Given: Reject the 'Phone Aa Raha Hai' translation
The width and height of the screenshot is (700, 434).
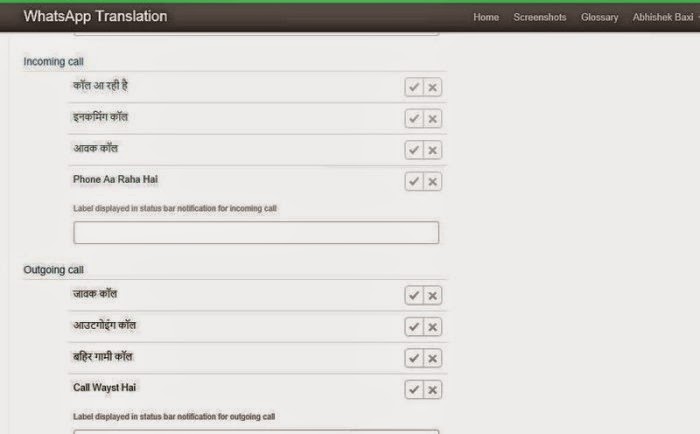Looking at the screenshot, I should click(433, 181).
